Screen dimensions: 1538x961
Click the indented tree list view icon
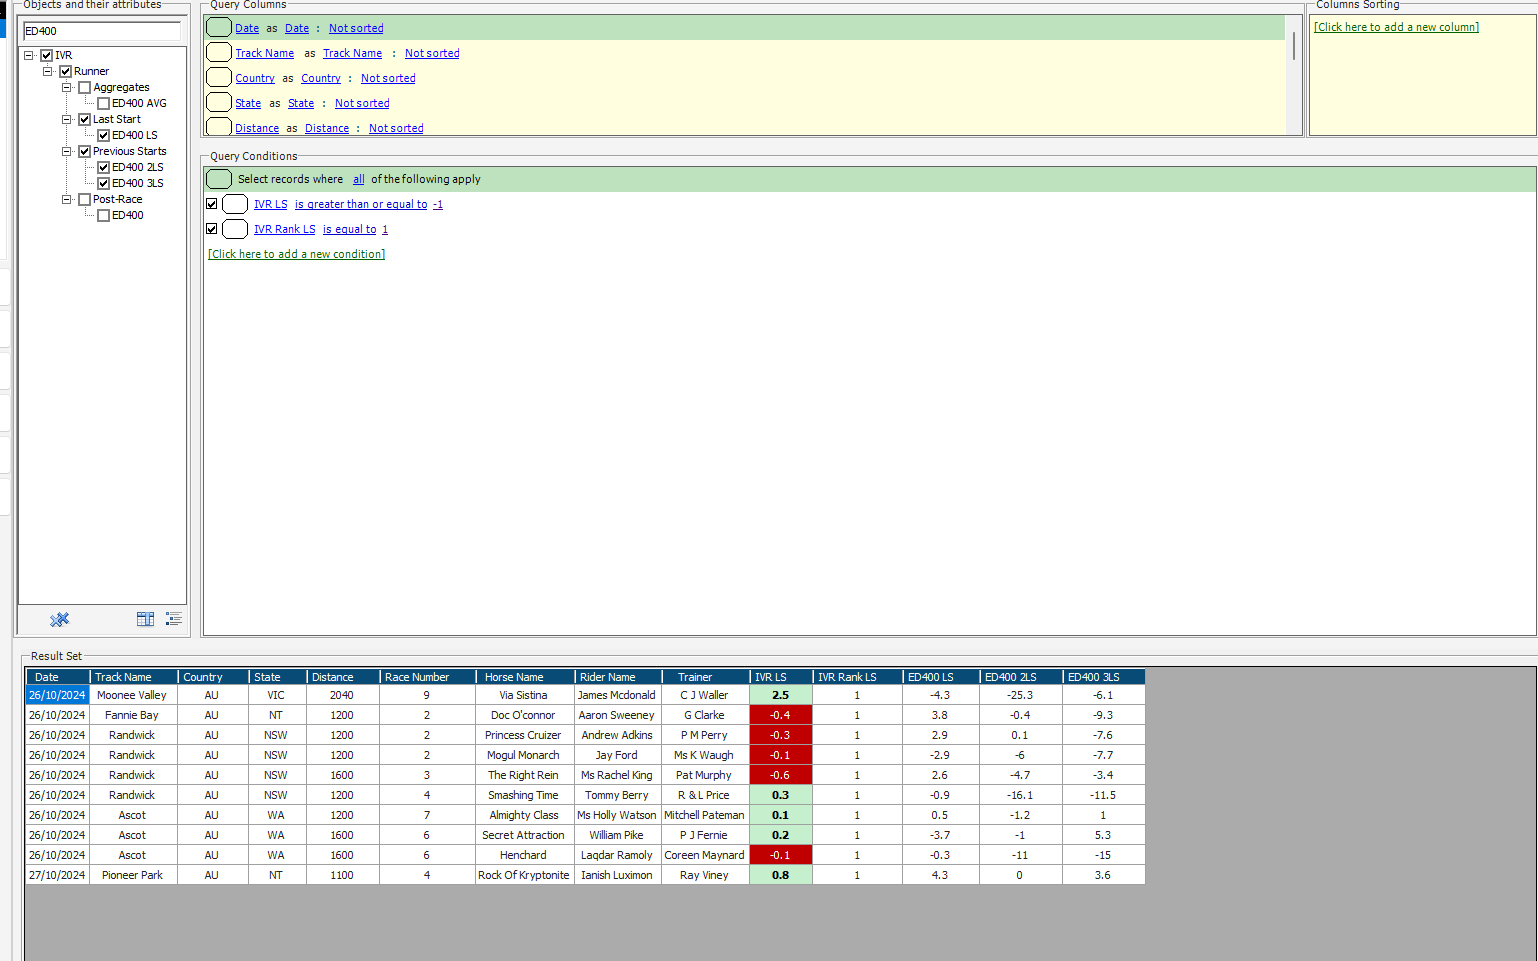(x=174, y=619)
